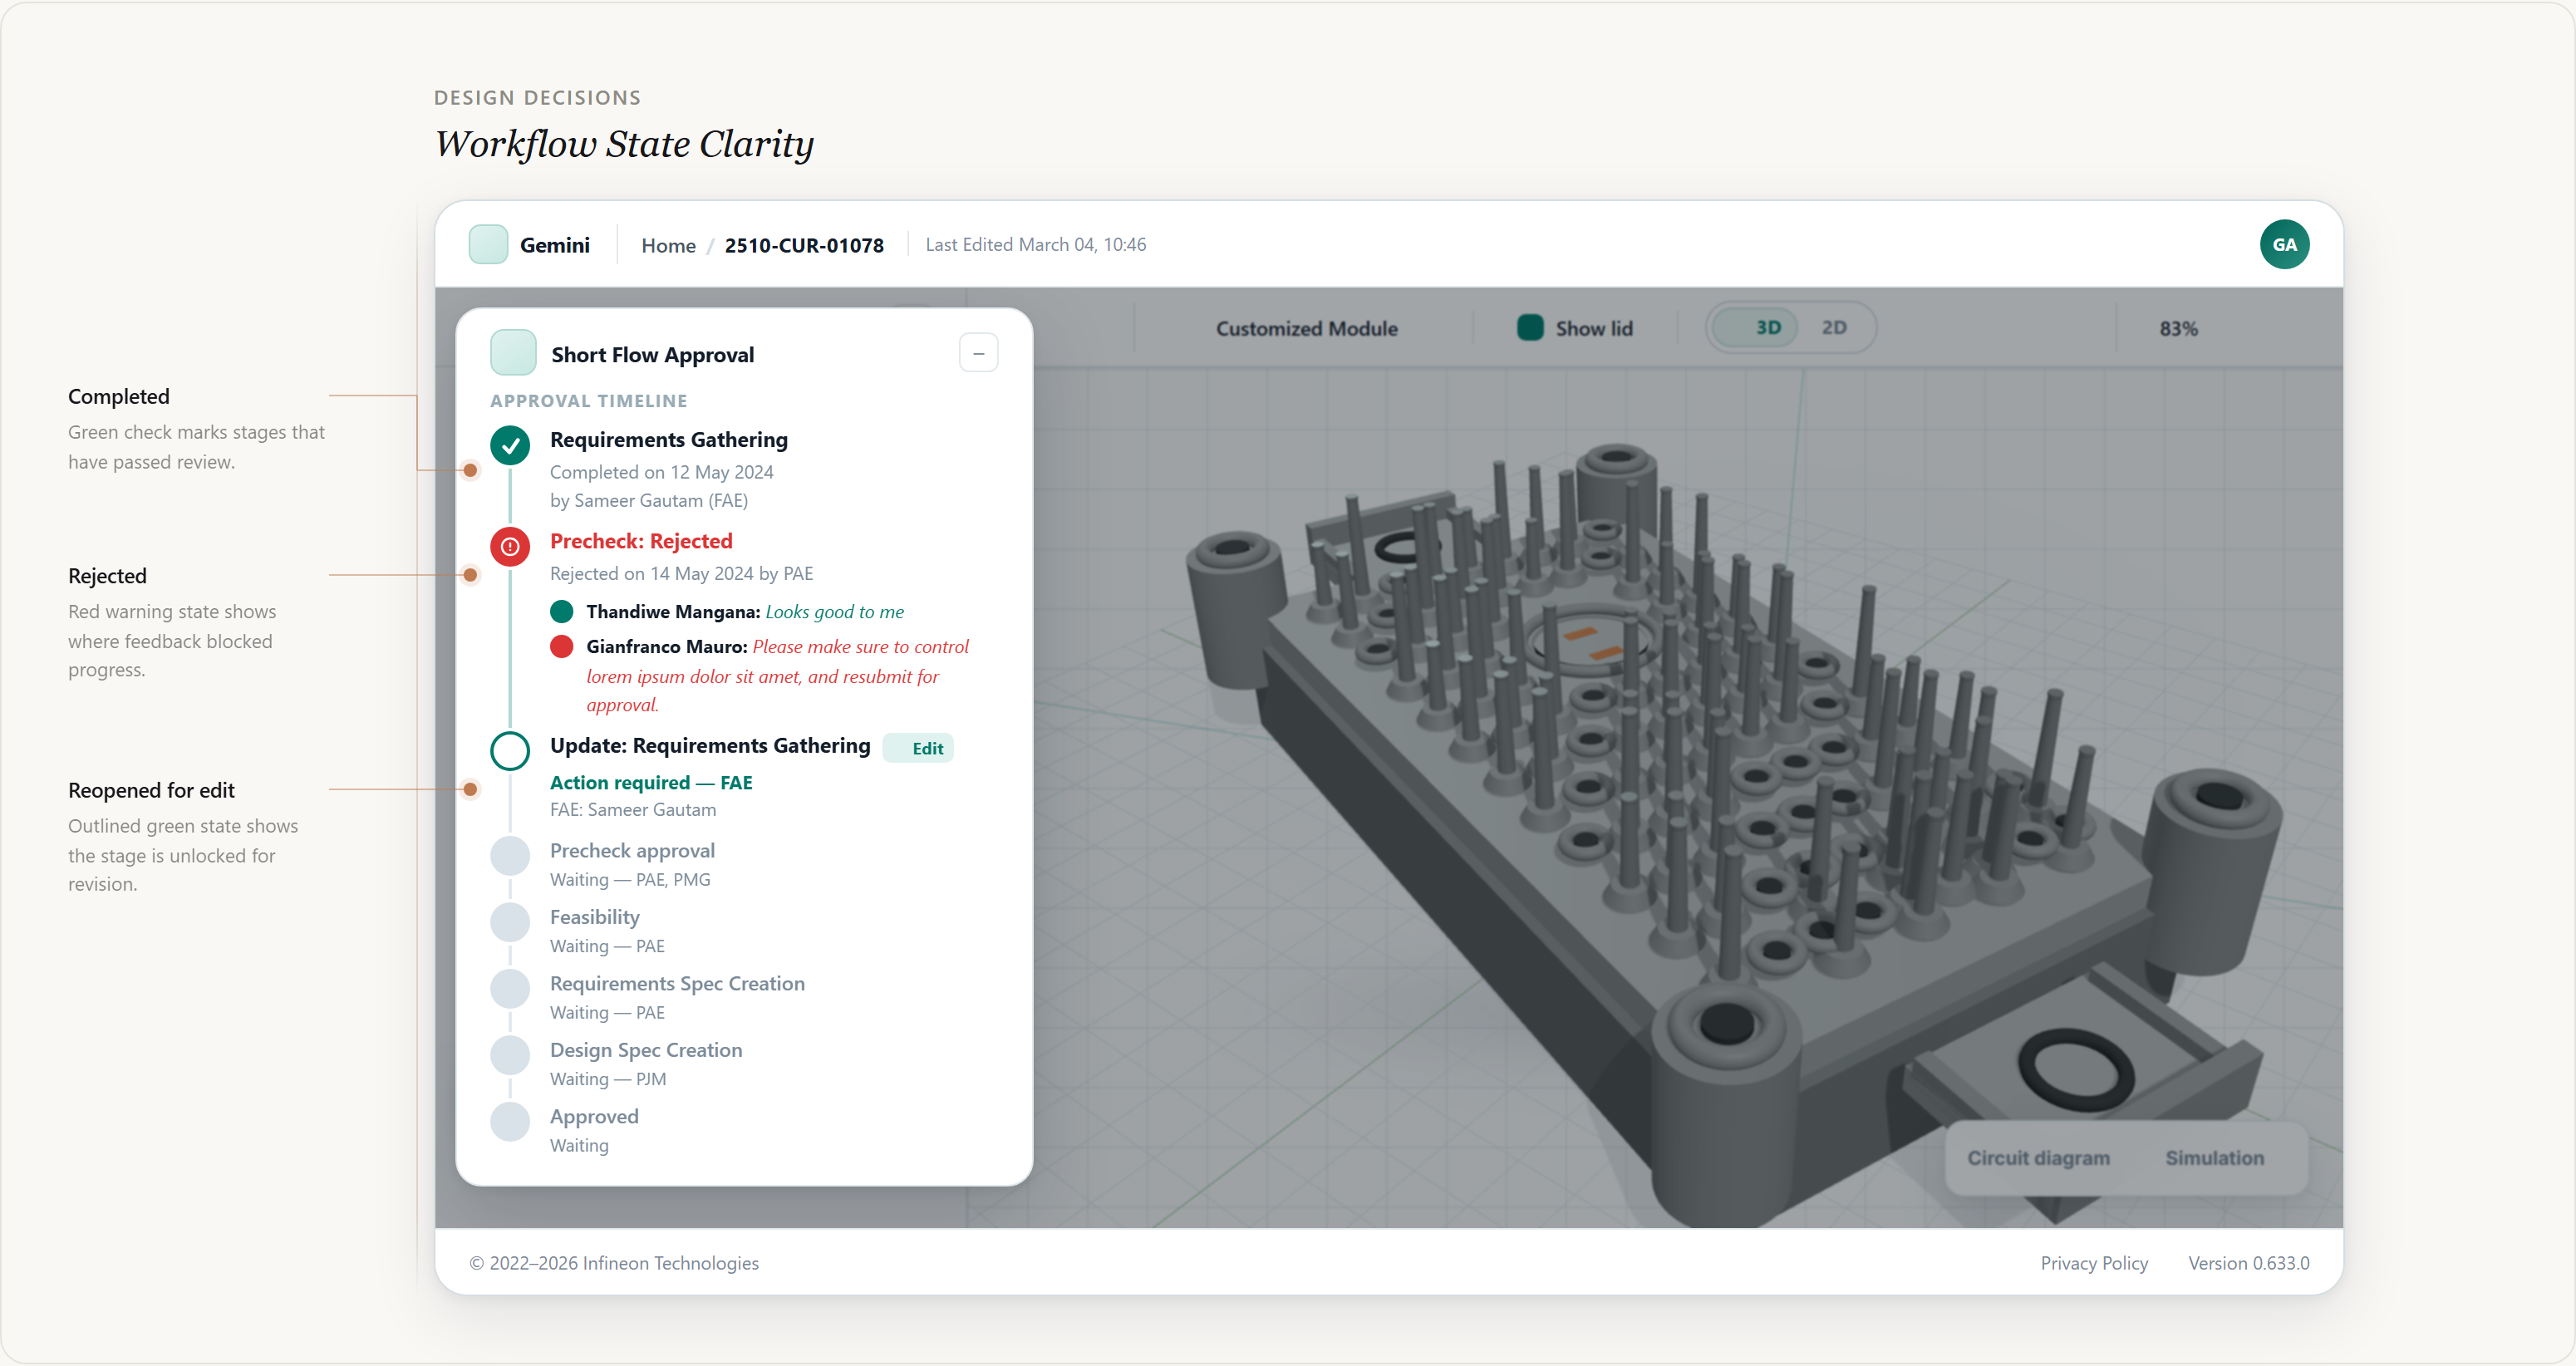Click the 'FAE: Sameer Gautam' text
The image size is (2576, 1366).
point(633,810)
